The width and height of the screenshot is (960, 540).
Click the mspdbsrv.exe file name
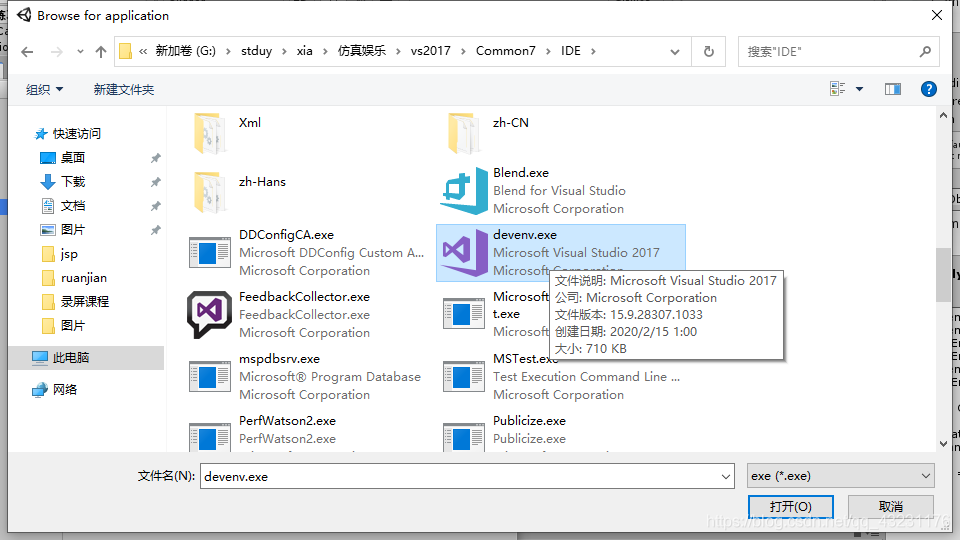279,359
